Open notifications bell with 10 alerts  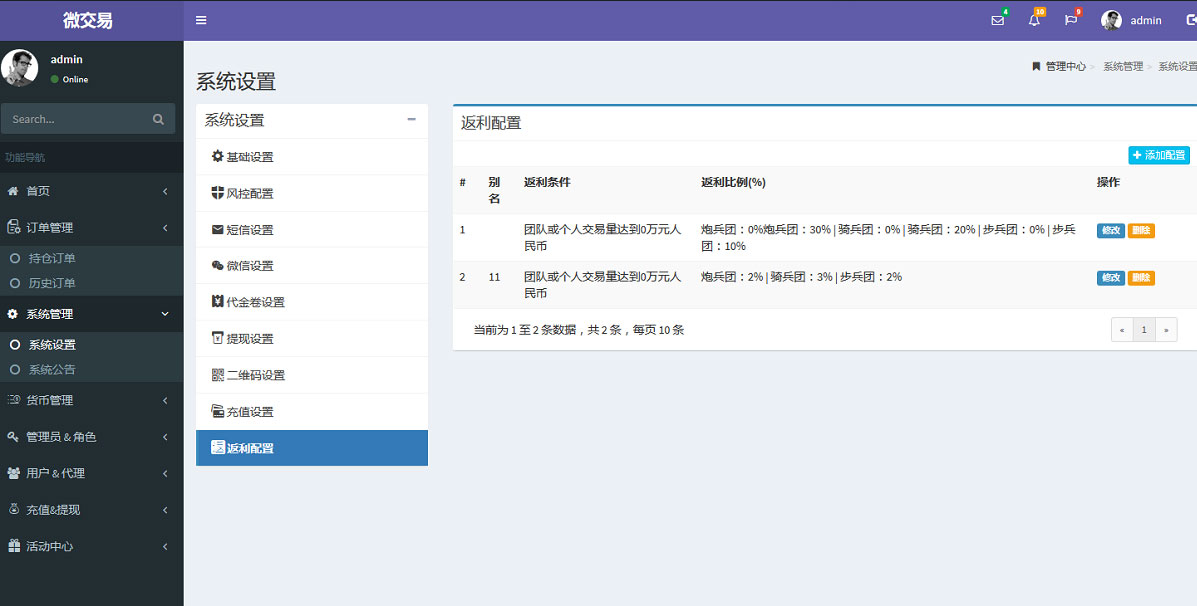(x=1033, y=20)
